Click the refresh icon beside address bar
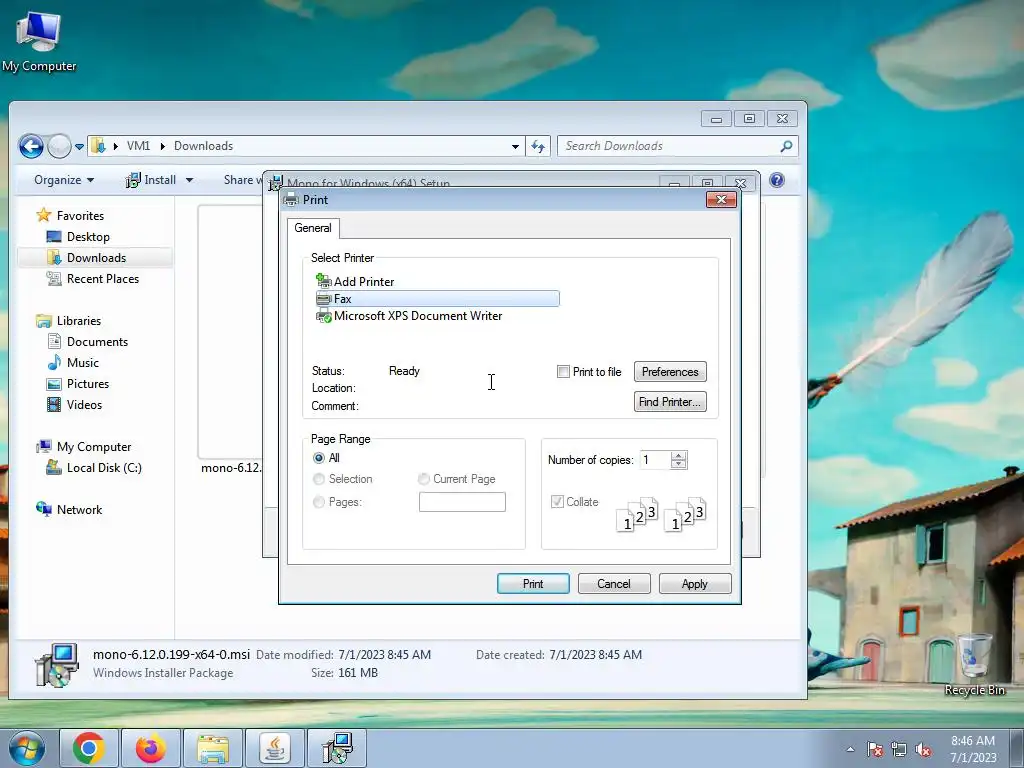Image resolution: width=1024 pixels, height=768 pixels. 538,146
